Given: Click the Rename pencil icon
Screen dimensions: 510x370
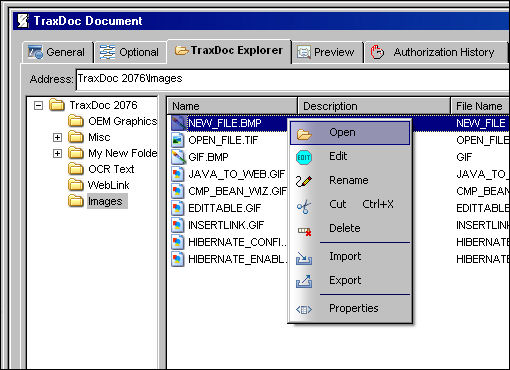Looking at the screenshot, I should (304, 181).
